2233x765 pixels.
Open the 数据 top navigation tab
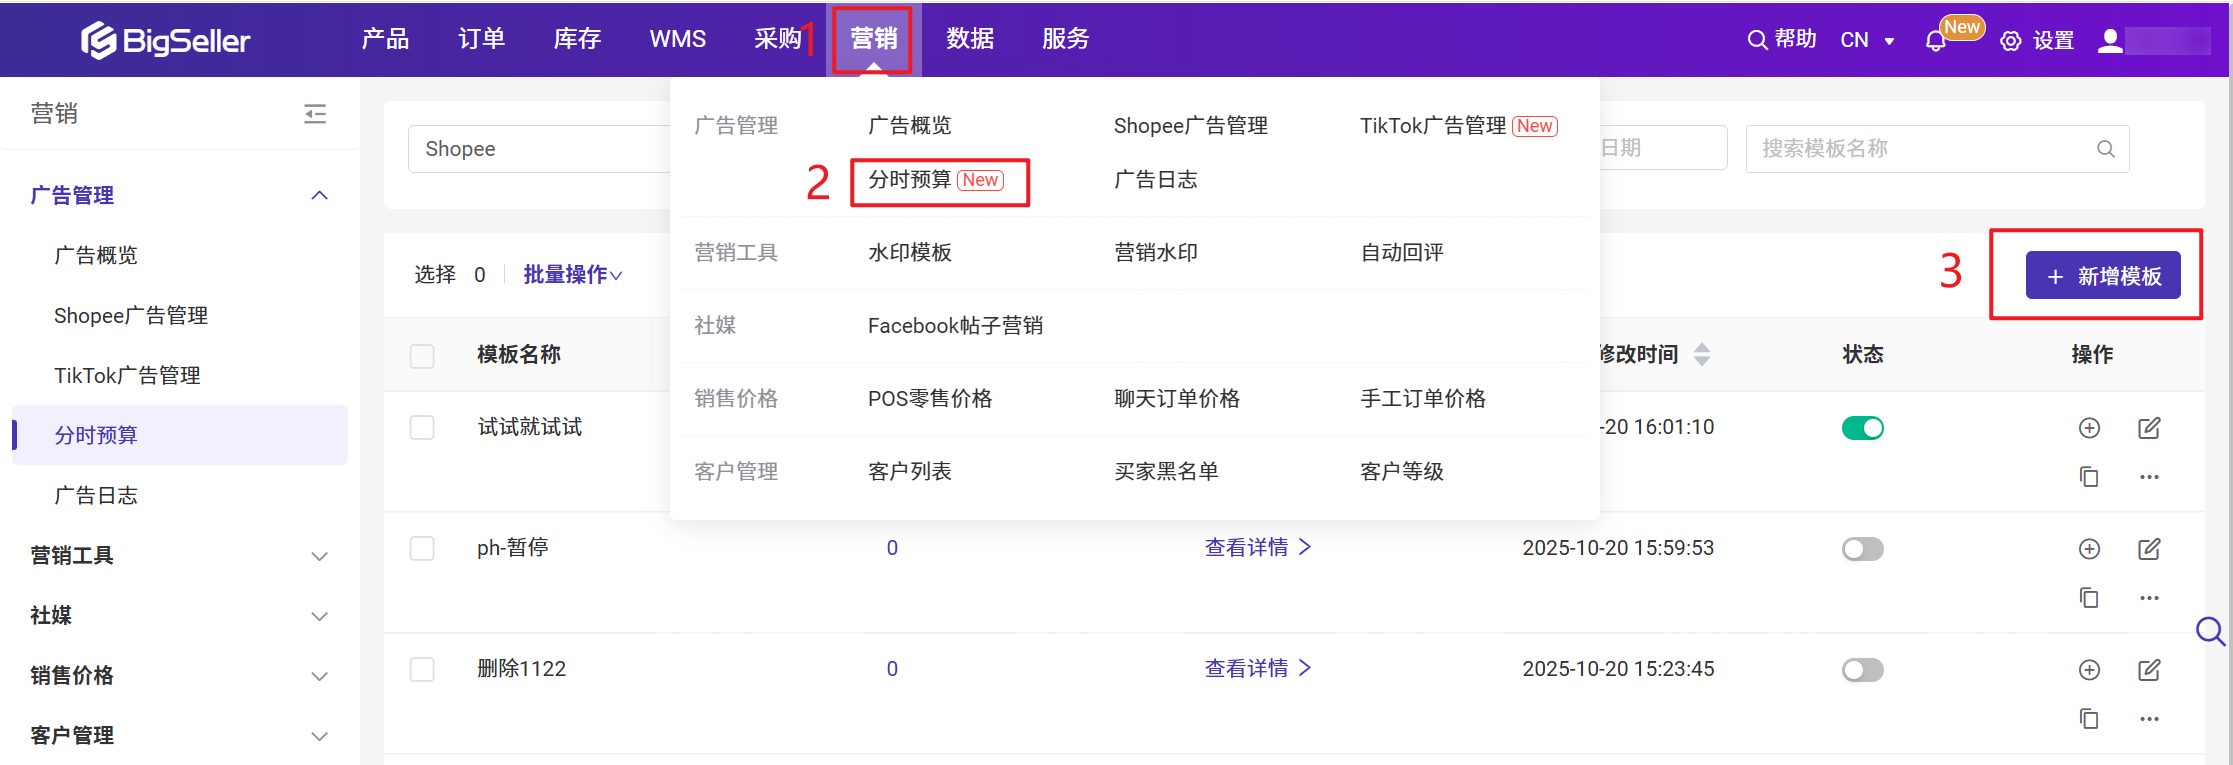tap(969, 39)
